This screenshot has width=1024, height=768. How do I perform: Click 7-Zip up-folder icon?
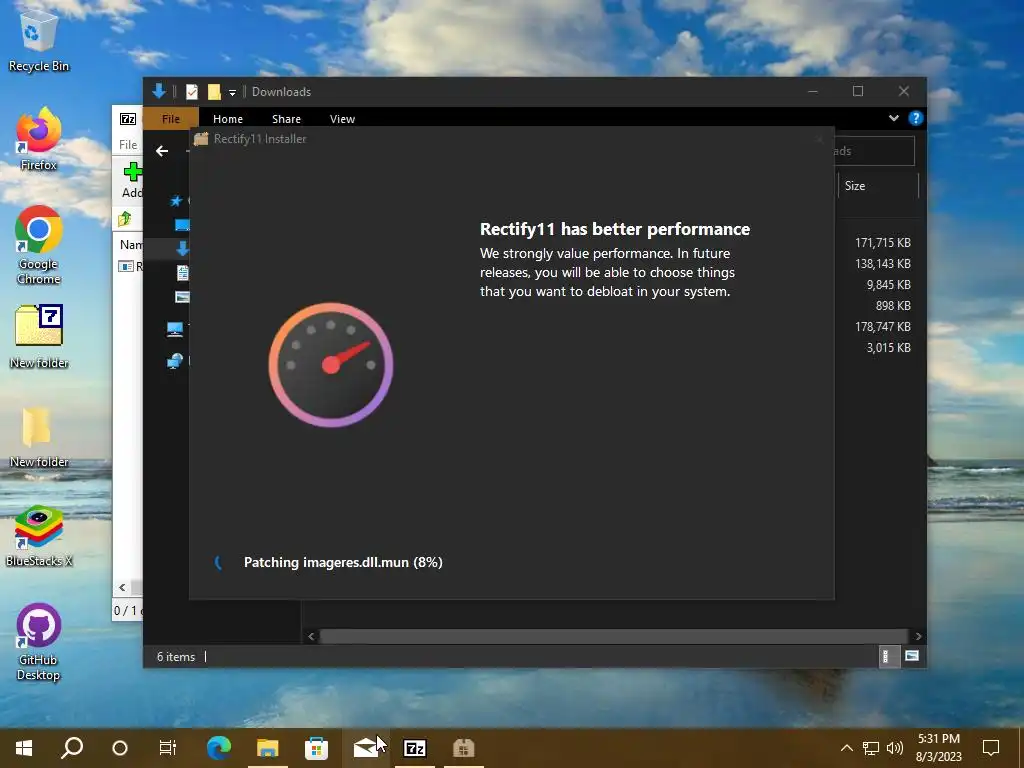click(x=125, y=219)
